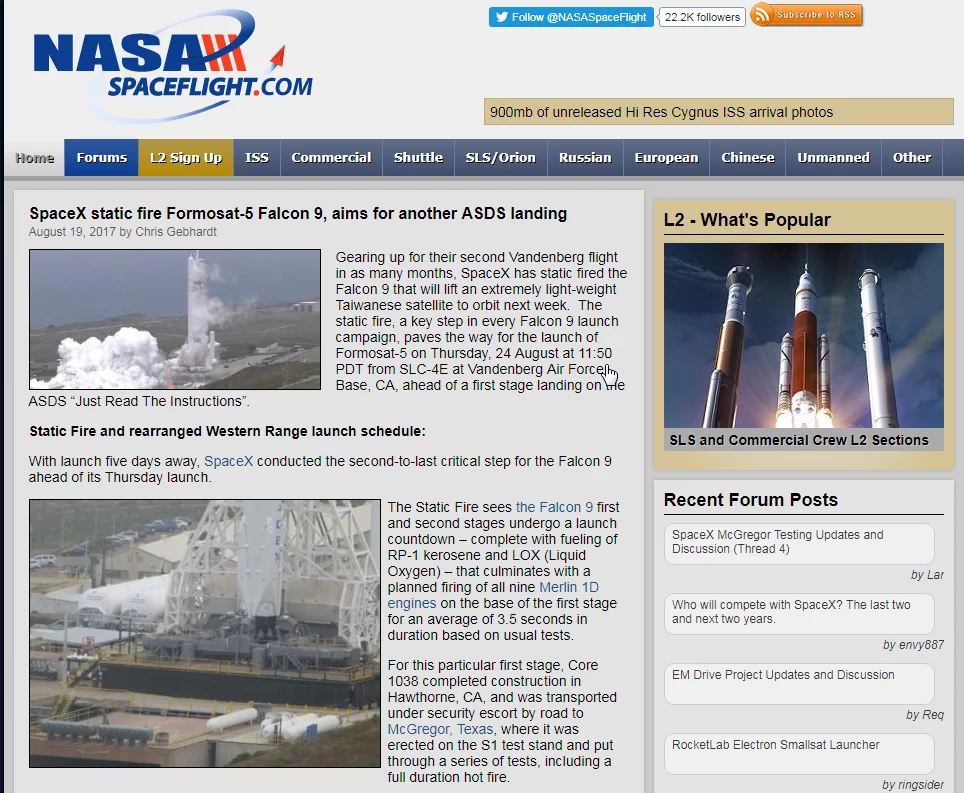
Task: Open 'Who will compete with SpaceX?' forum post
Action: pos(799,613)
